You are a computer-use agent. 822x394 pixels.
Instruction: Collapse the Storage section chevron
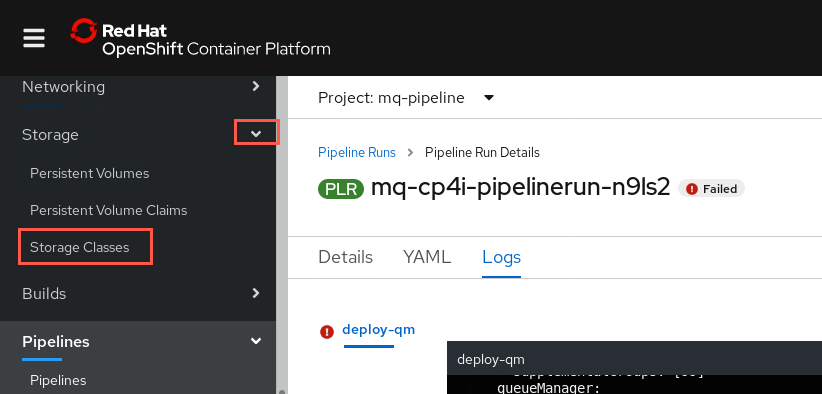[256, 134]
